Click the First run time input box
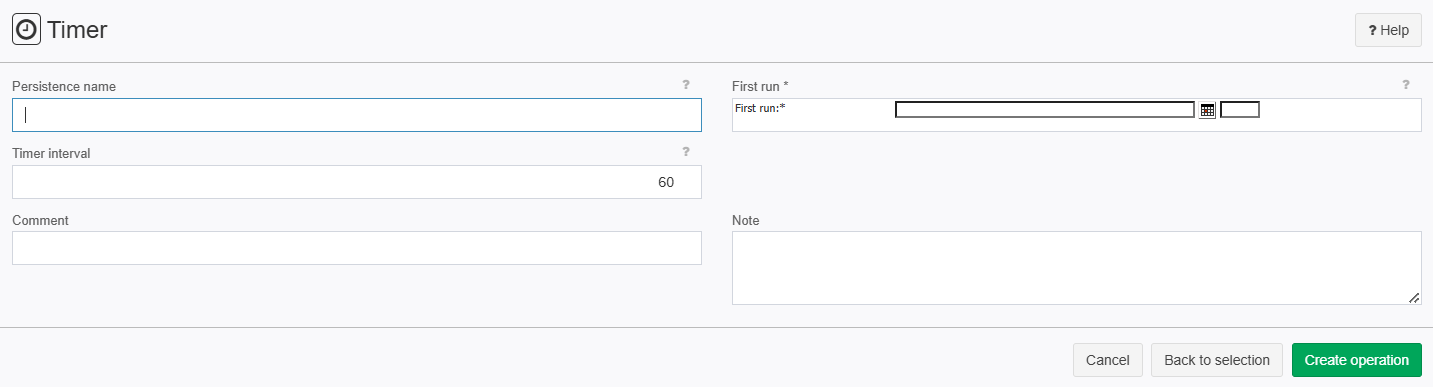 pyautogui.click(x=1240, y=110)
